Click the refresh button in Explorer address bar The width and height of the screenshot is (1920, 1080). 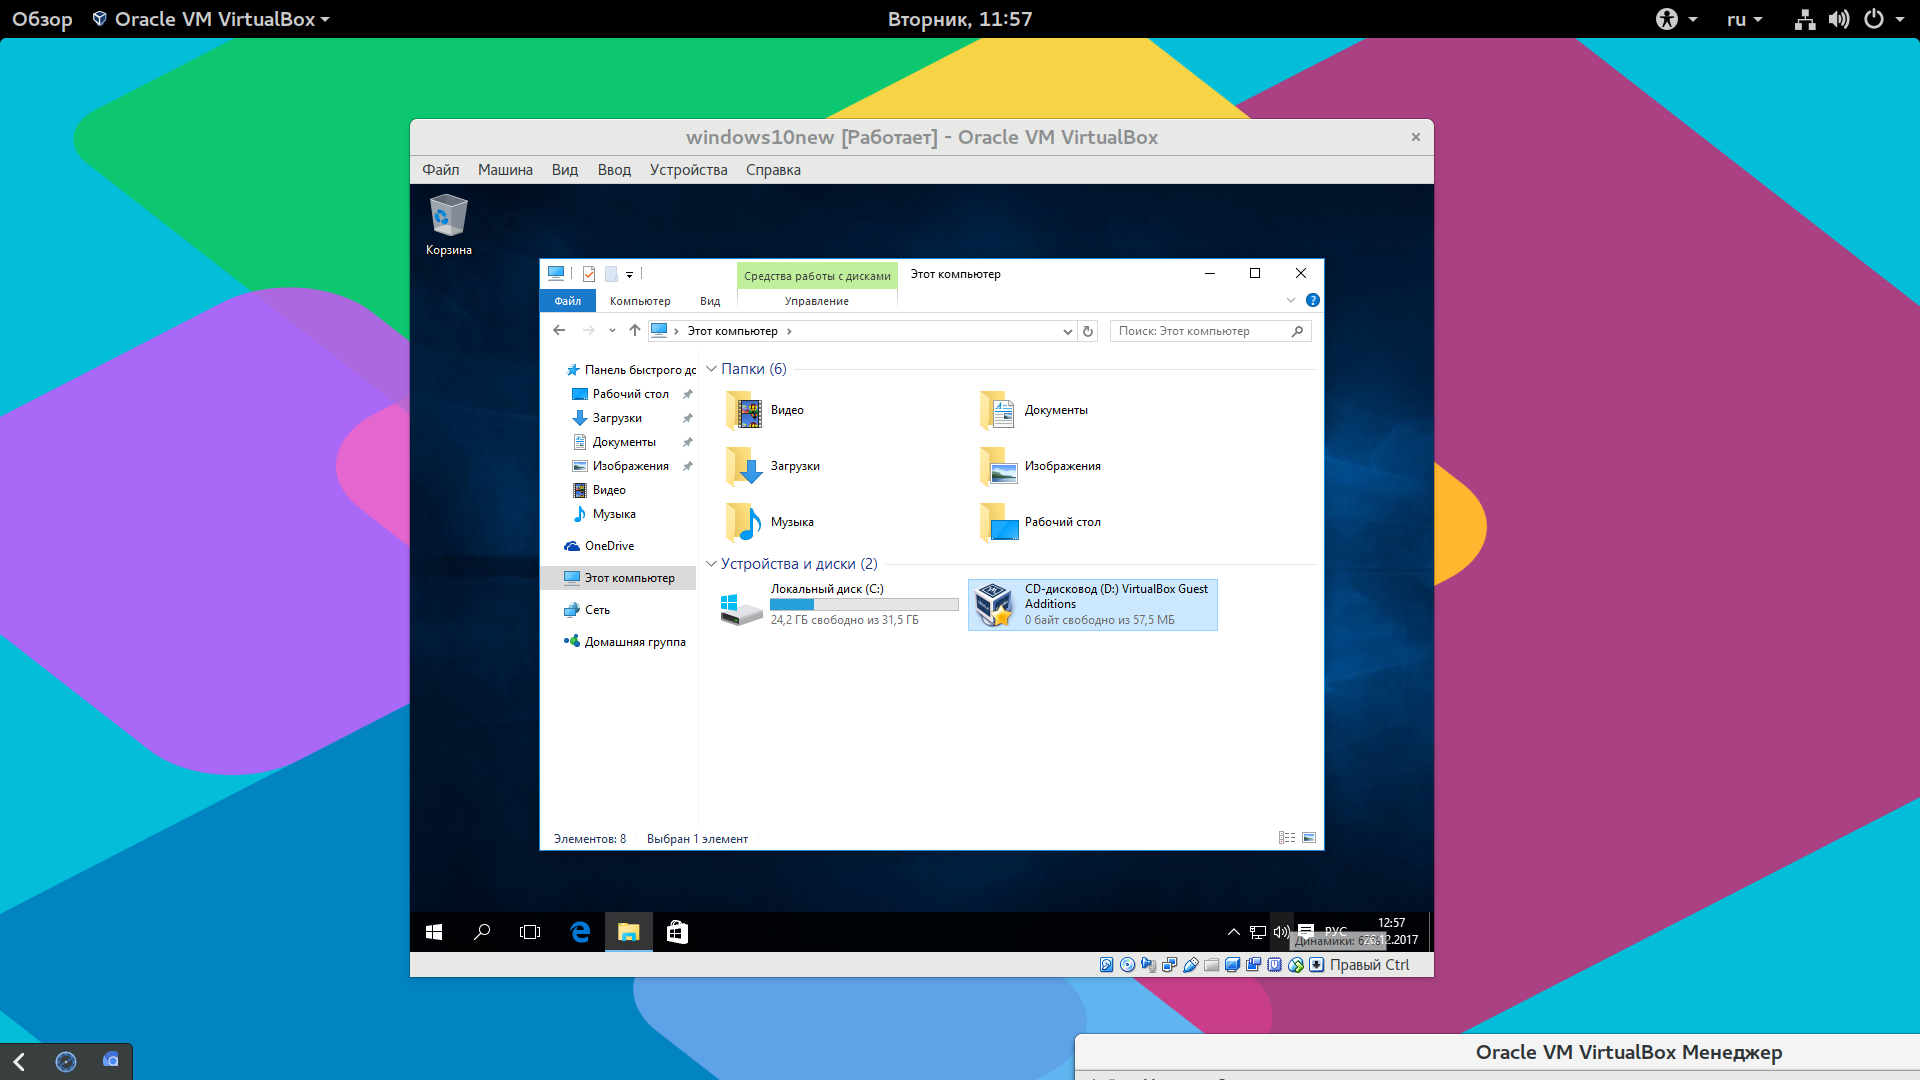tap(1088, 331)
